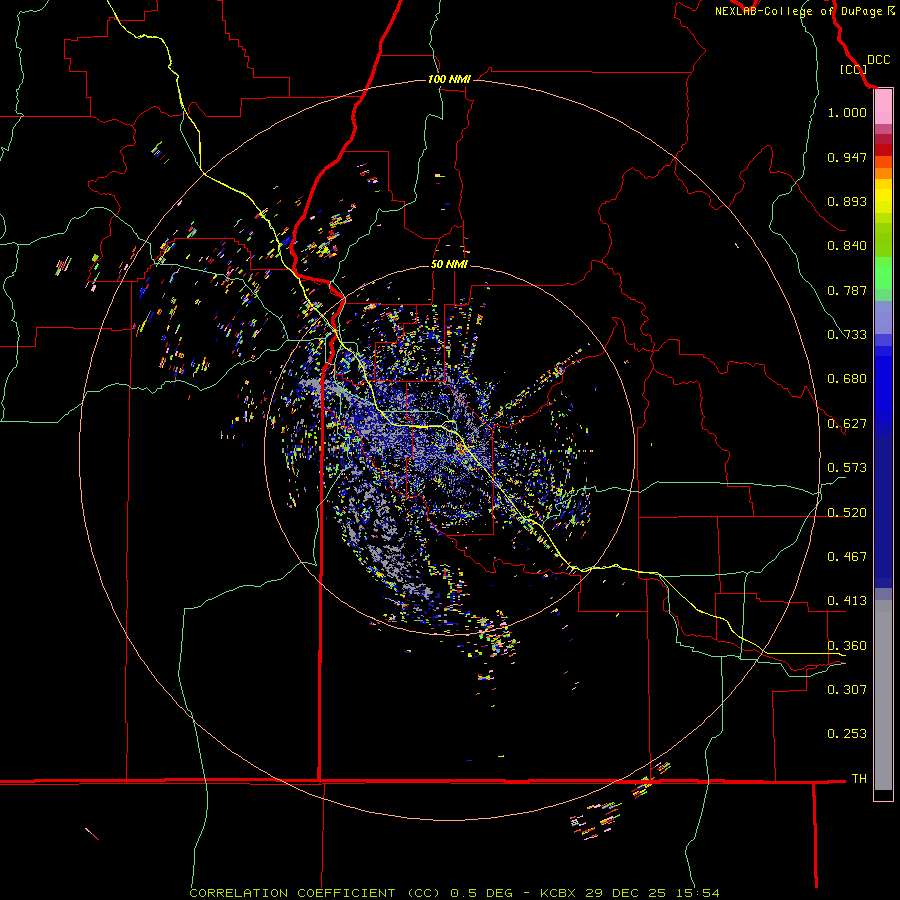This screenshot has width=900, height=900.
Task: Pick the yellow segment of the color bar
Action: click(883, 197)
